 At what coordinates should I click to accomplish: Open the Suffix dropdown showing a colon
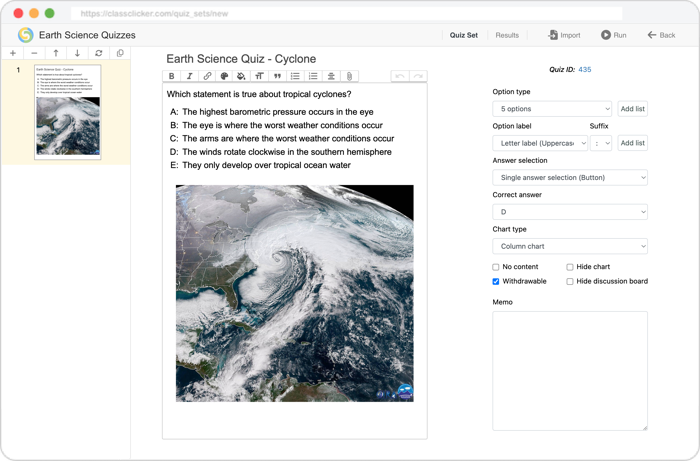click(x=601, y=143)
